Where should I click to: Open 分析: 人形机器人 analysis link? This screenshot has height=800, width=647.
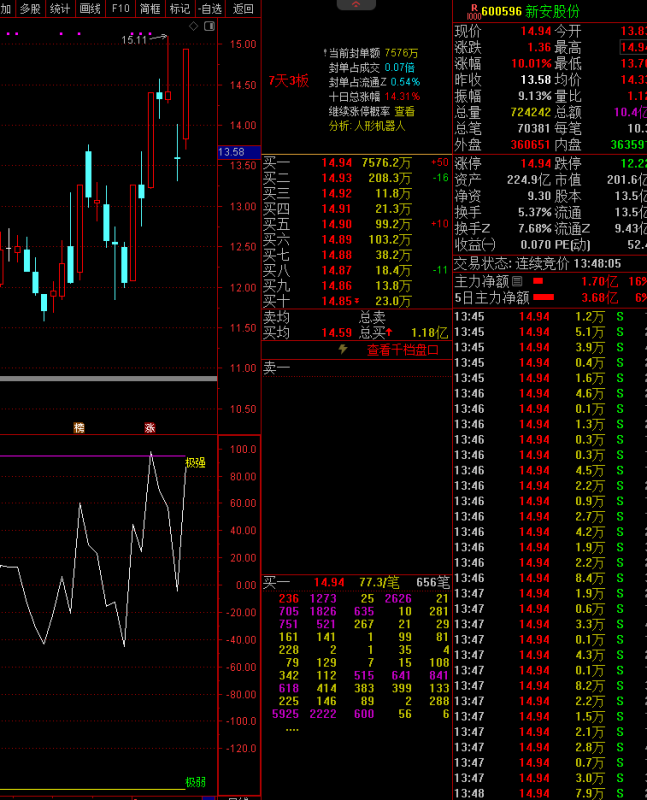pyautogui.click(x=367, y=126)
